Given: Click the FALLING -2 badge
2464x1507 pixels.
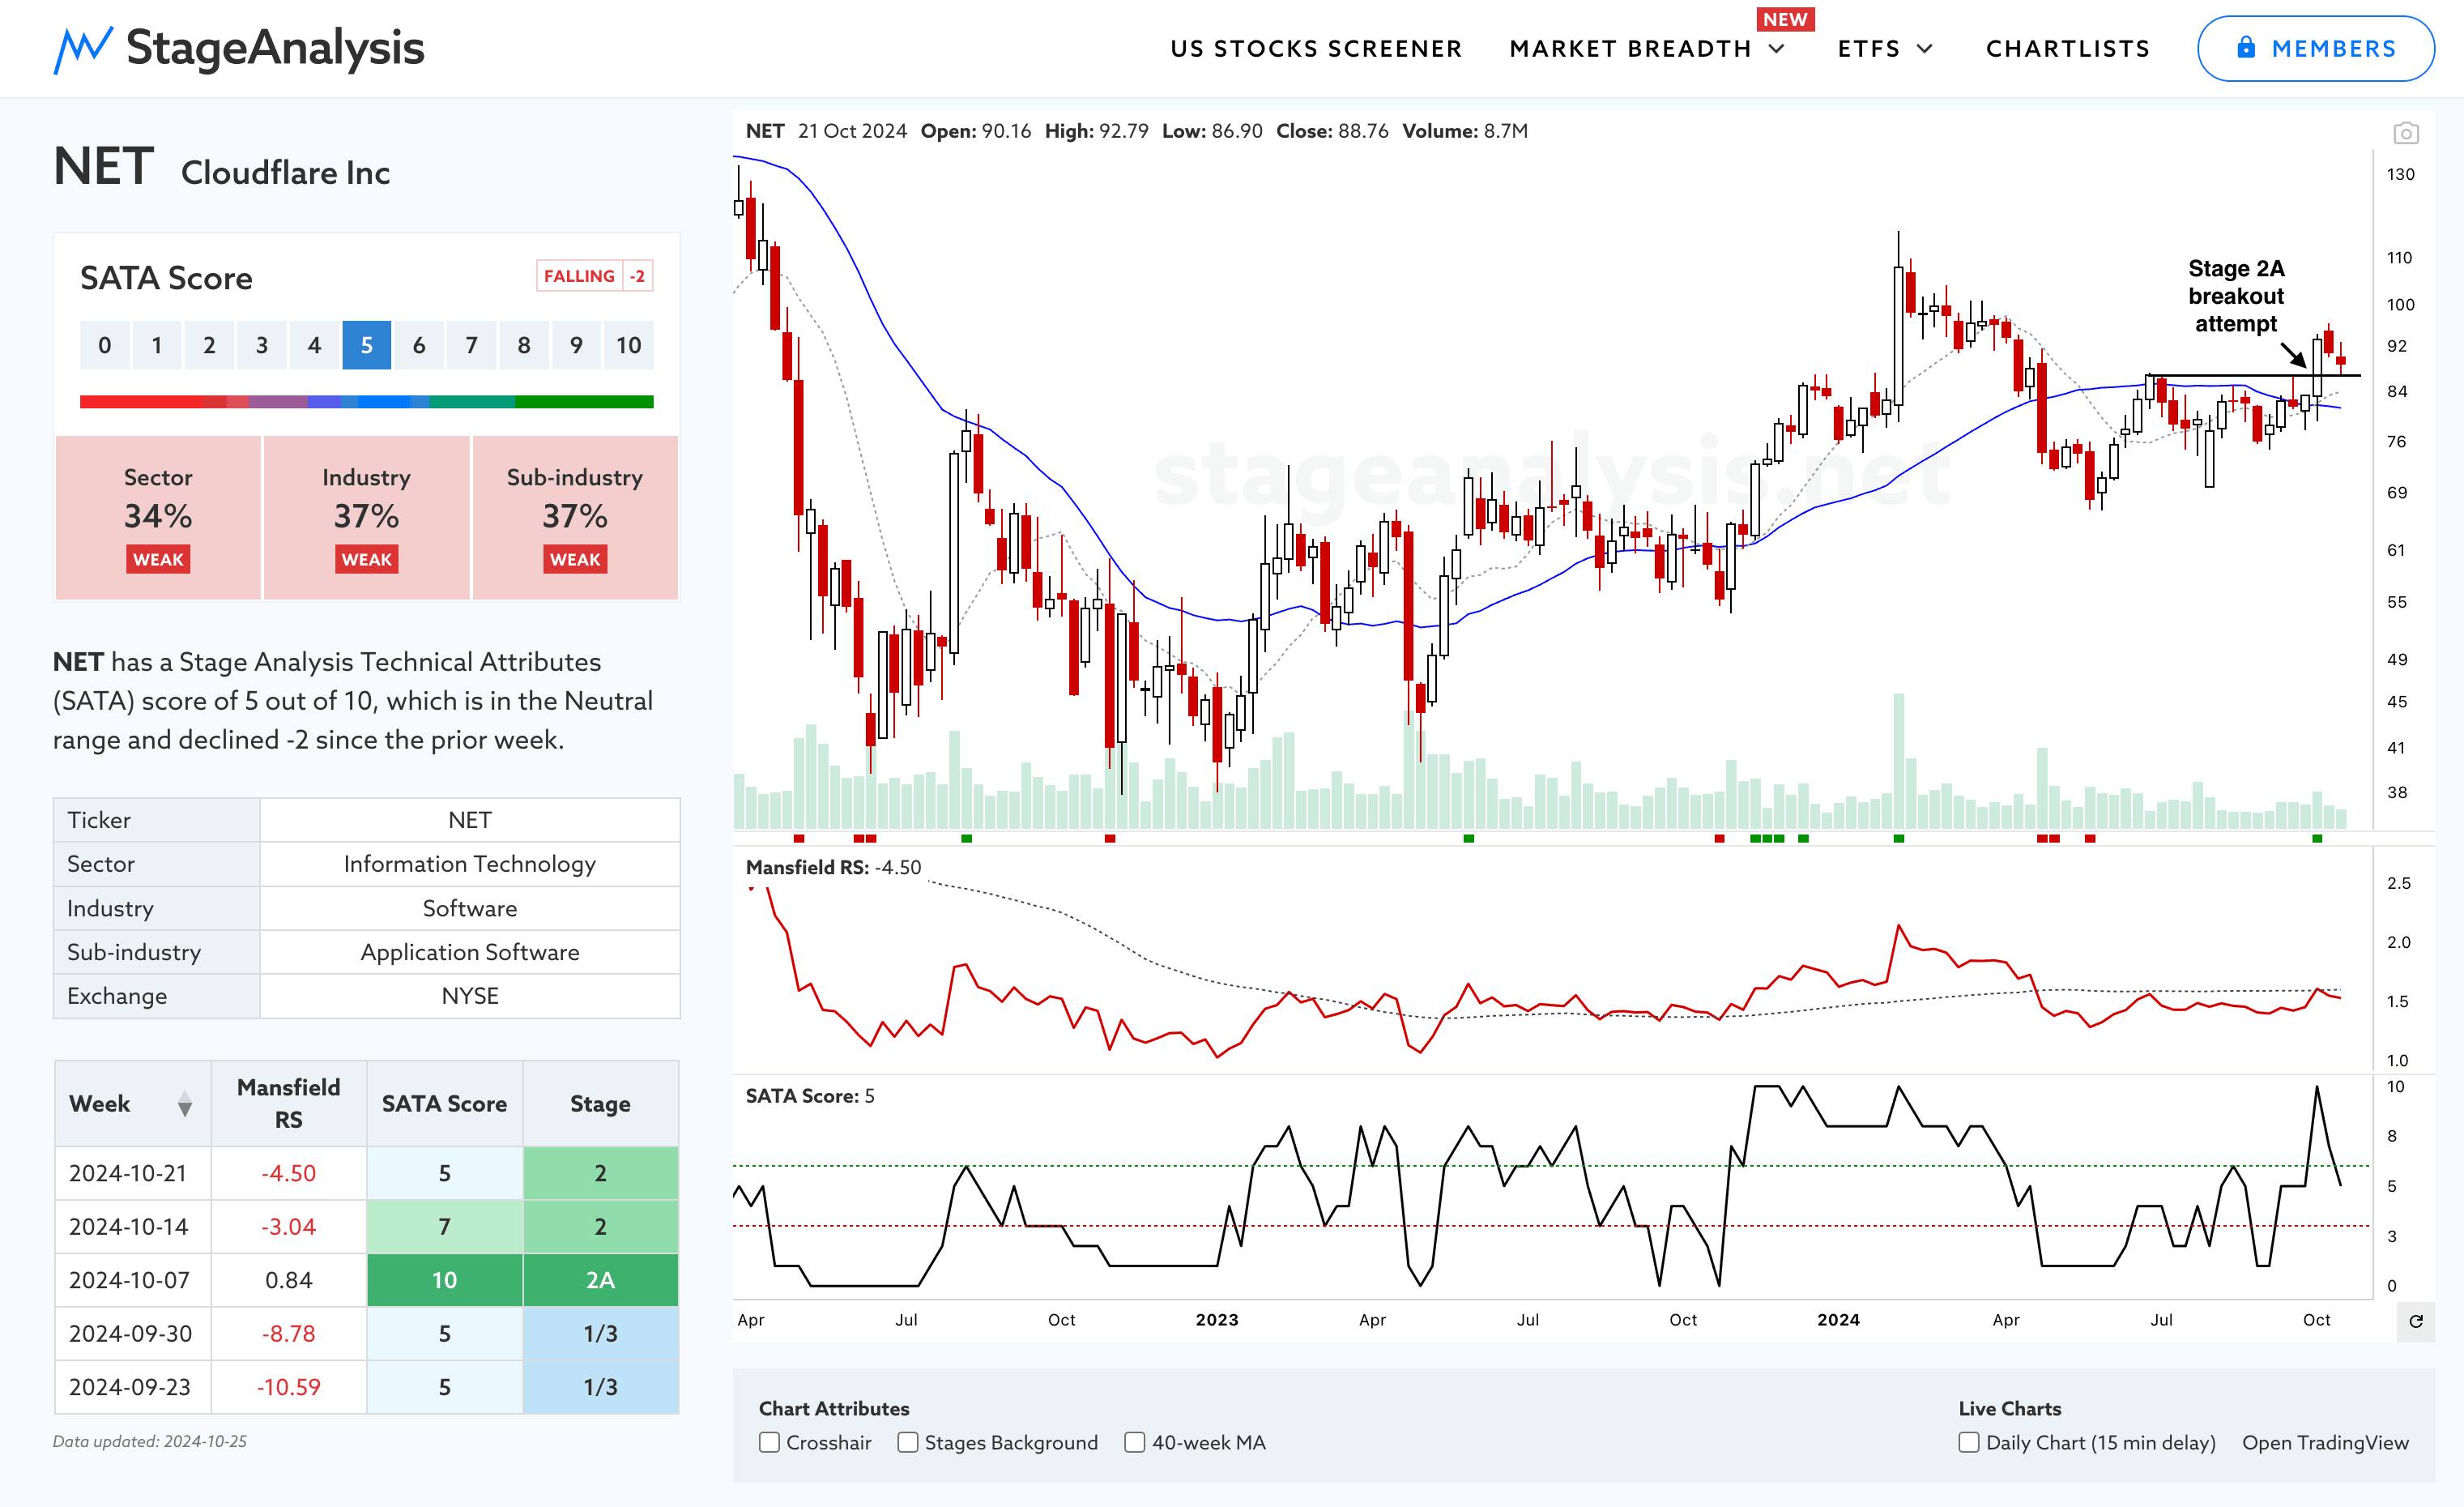Looking at the screenshot, I should click(595, 276).
